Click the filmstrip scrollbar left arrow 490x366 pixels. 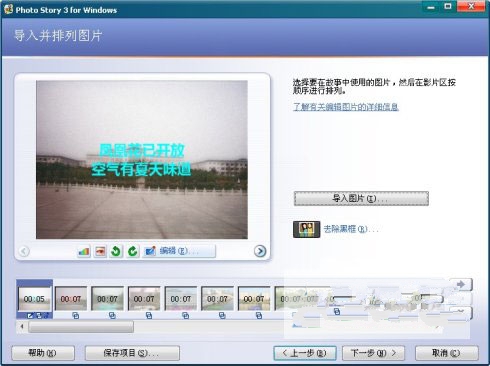tap(22, 327)
